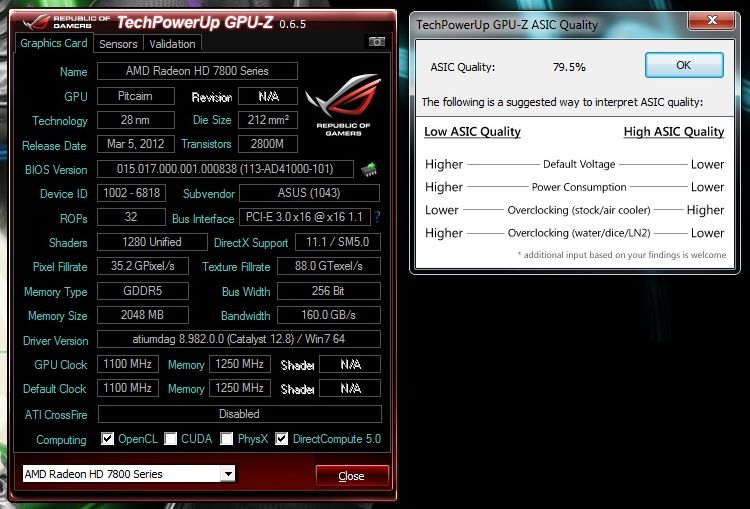The image size is (750, 509).
Task: Click the TechPowerUp GPU-Z 0.6.5 title text
Action: point(211,22)
